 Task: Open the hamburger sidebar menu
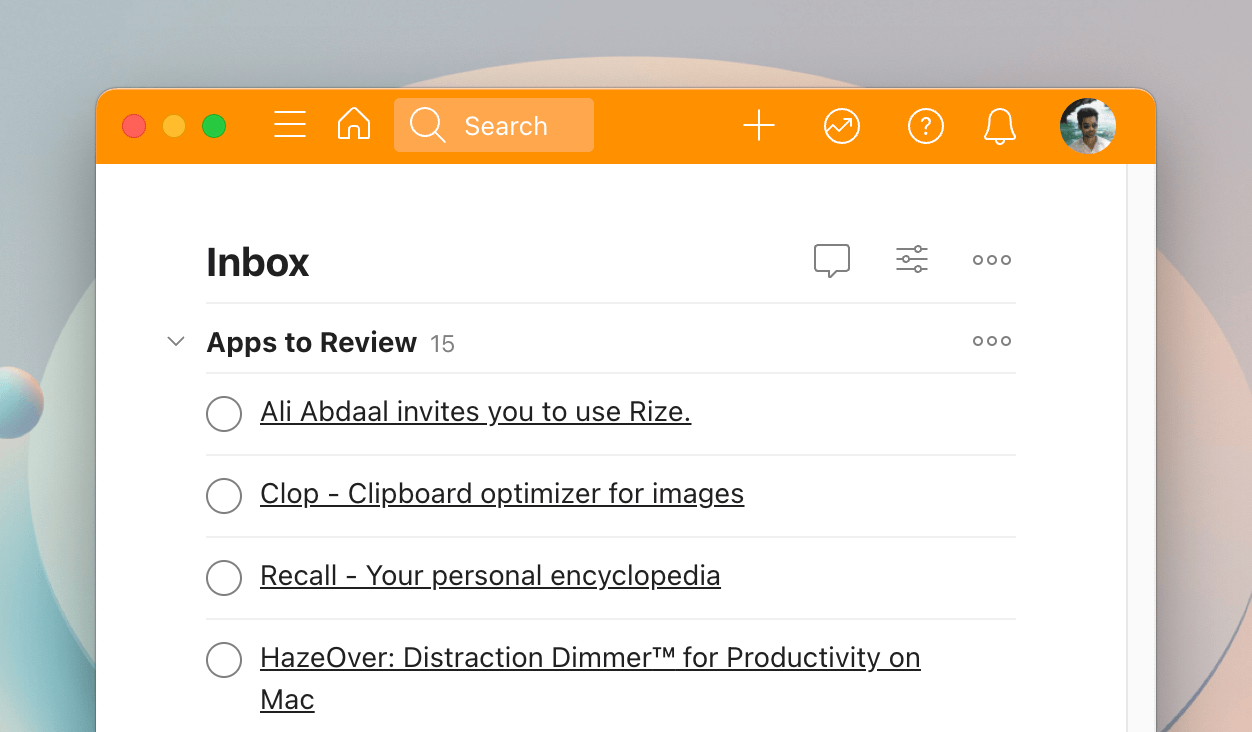[290, 125]
